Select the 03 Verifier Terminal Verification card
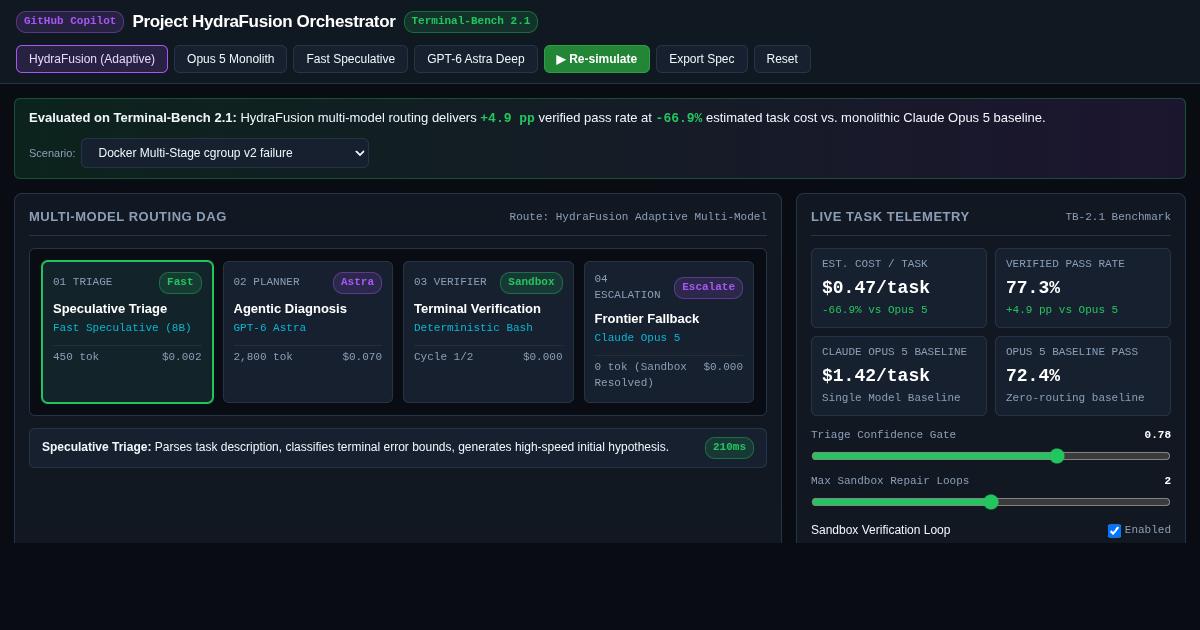The height and width of the screenshot is (630, 1200). 488,332
